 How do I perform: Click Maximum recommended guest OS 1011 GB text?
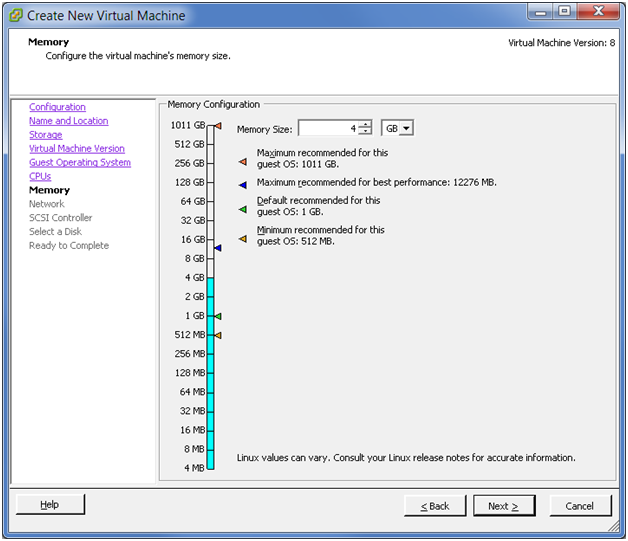(322, 159)
